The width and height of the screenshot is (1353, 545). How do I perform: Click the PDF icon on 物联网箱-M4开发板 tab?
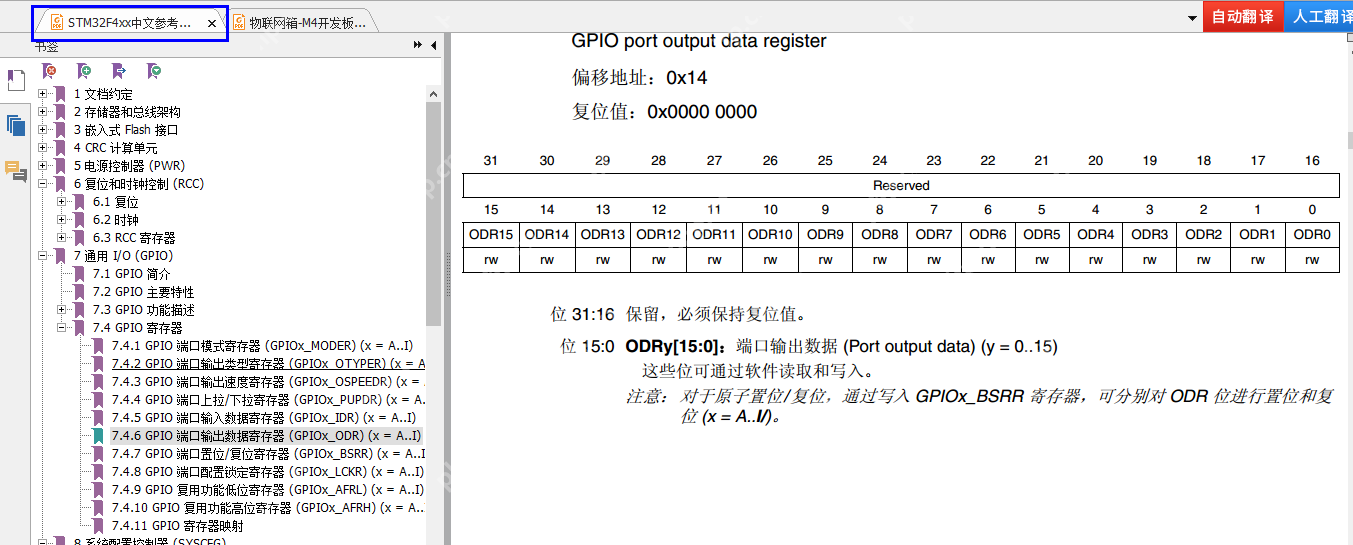pyautogui.click(x=239, y=22)
